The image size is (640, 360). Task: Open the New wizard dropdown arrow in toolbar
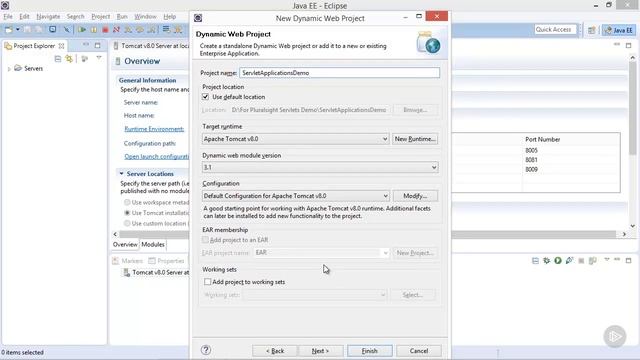click(18, 30)
